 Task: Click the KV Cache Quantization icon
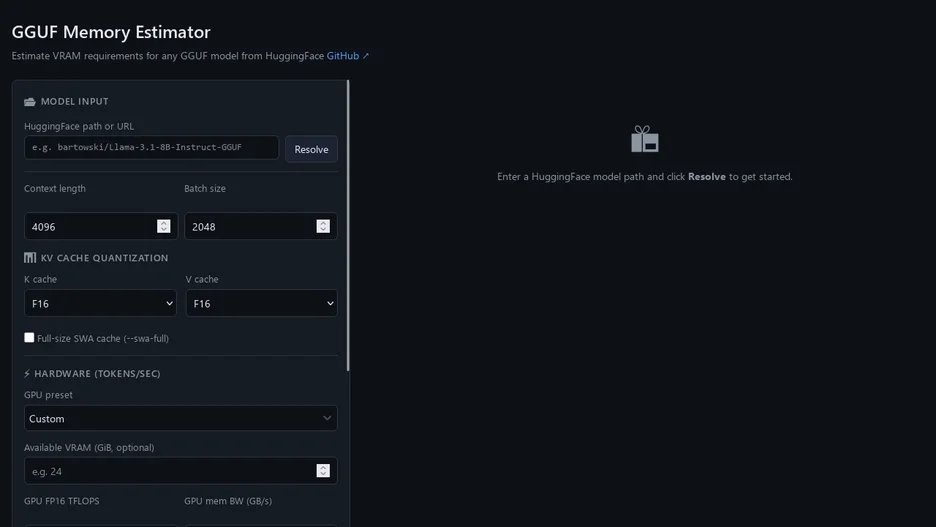tap(30, 258)
